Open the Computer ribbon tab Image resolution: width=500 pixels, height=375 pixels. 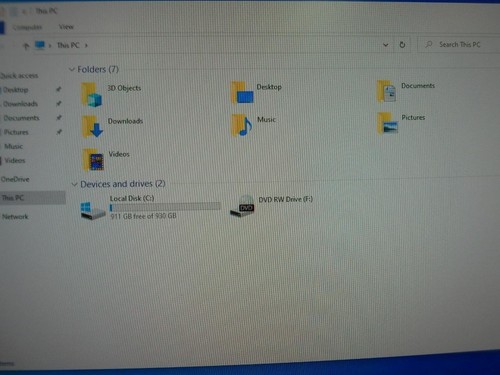point(27,27)
